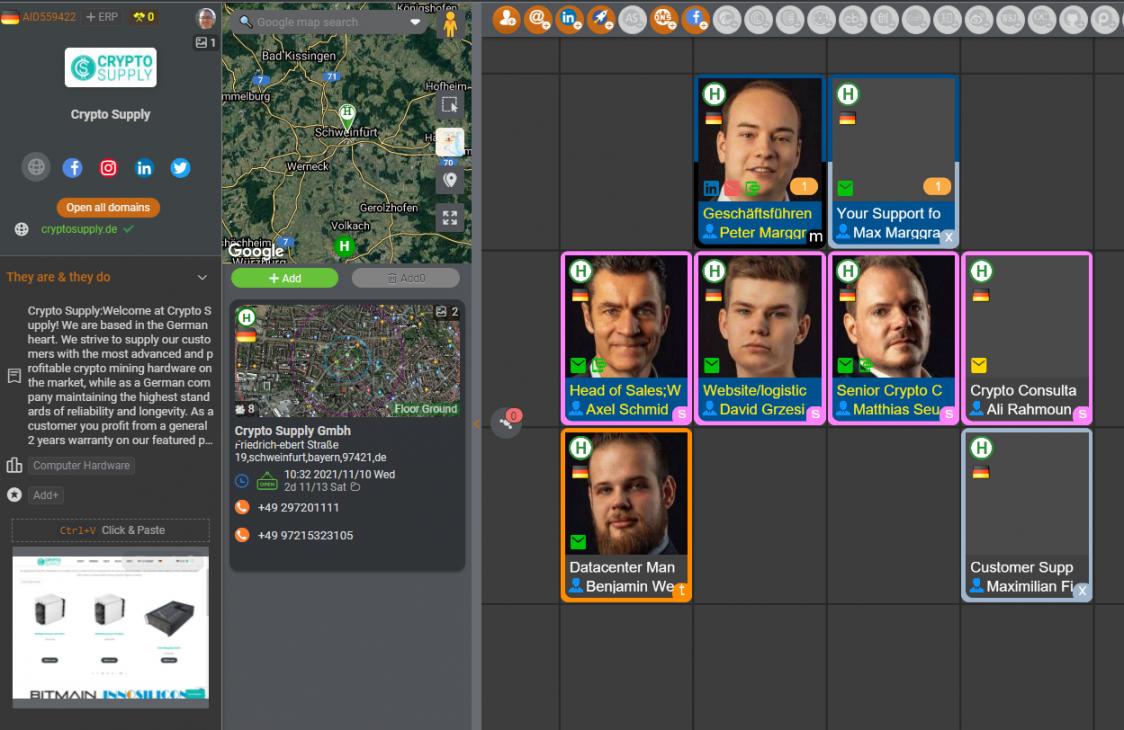Toggle the map layer type thumbnail
Viewport: 1124px width, 730px height.
tap(449, 142)
